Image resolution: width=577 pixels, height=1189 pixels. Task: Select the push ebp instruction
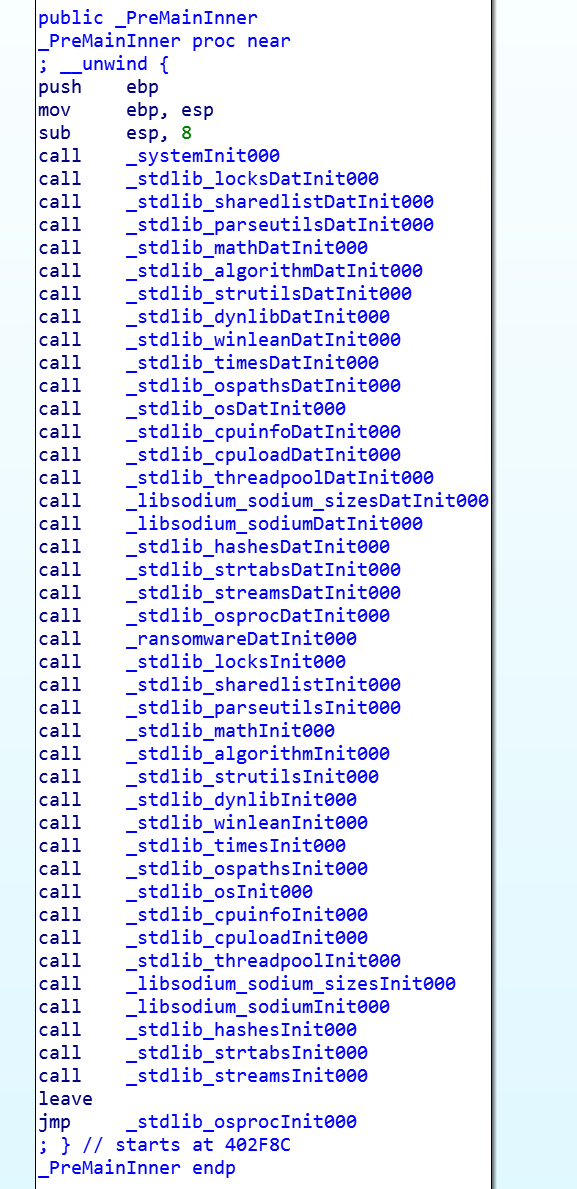[x=99, y=87]
